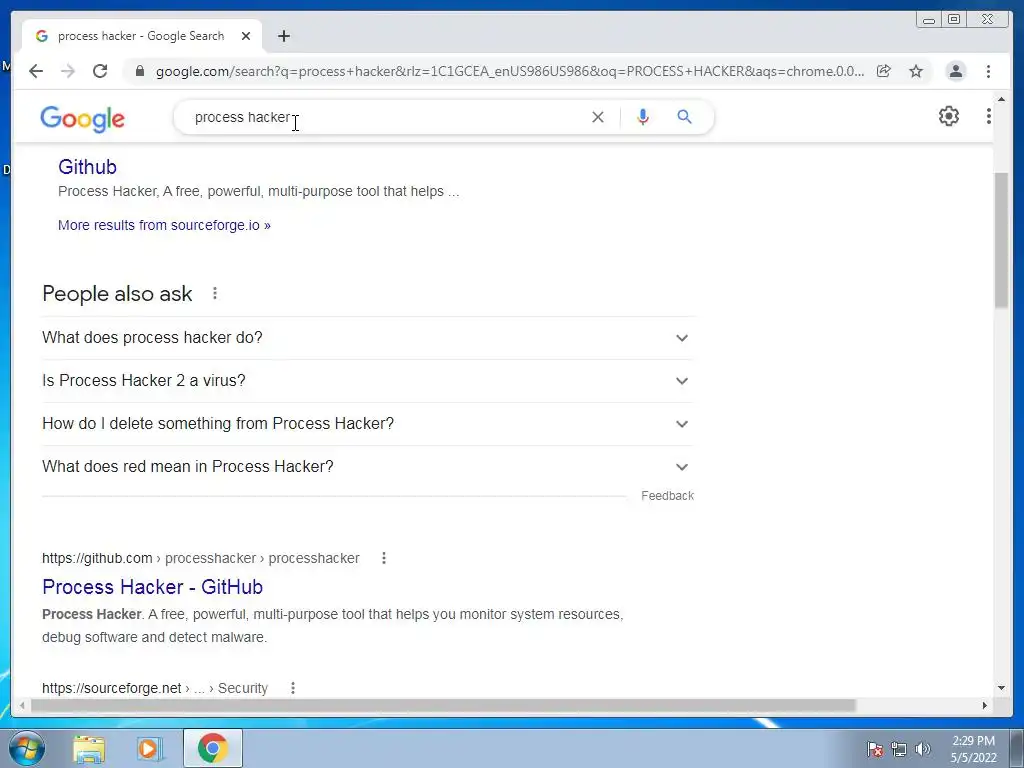The image size is (1024, 768).
Task: Click horizontal scrollbar left arrow
Action: click(x=22, y=705)
